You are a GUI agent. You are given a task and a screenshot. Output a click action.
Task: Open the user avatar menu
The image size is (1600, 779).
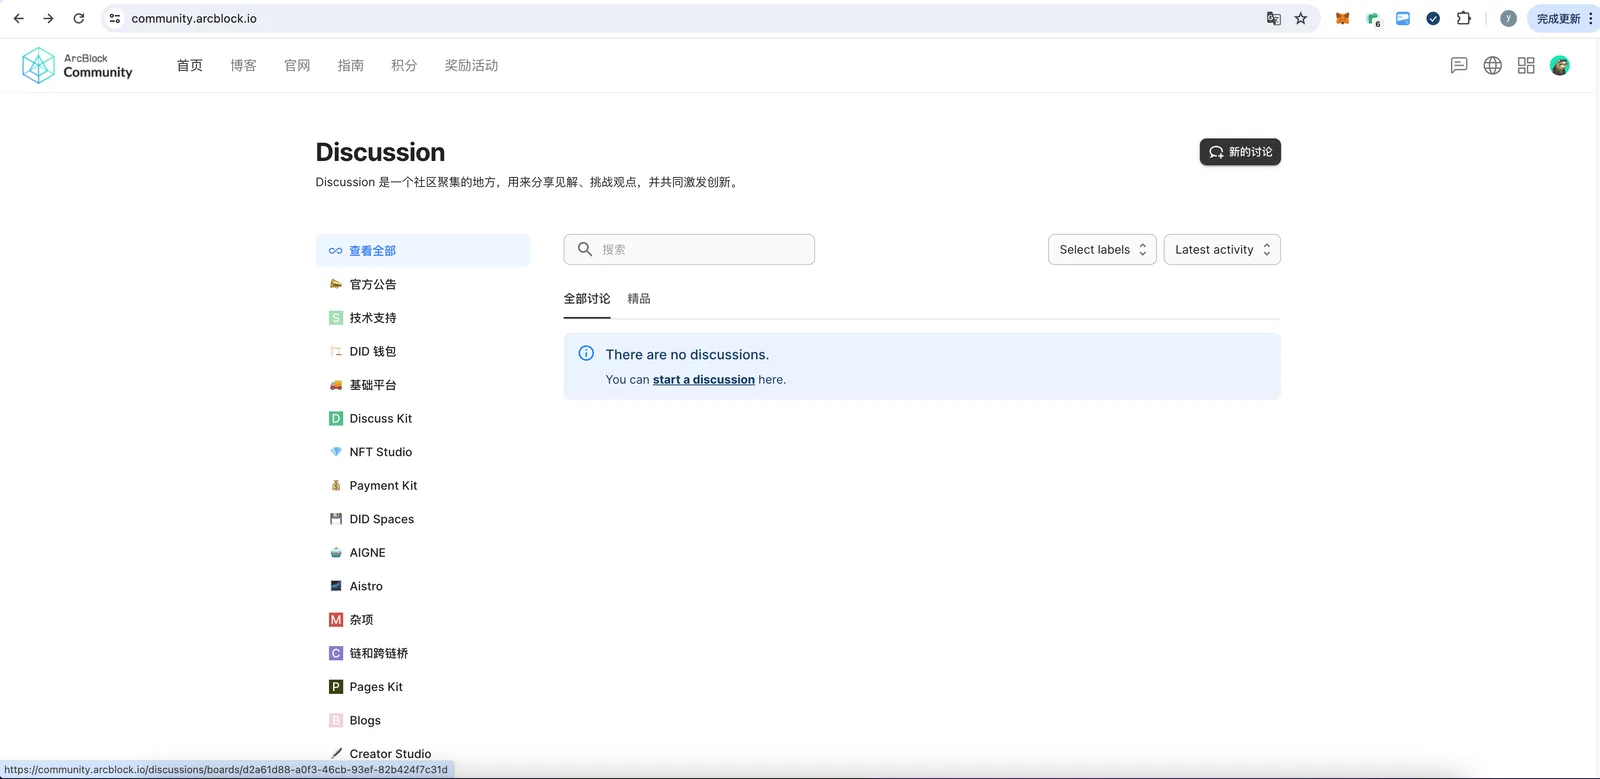[1560, 65]
